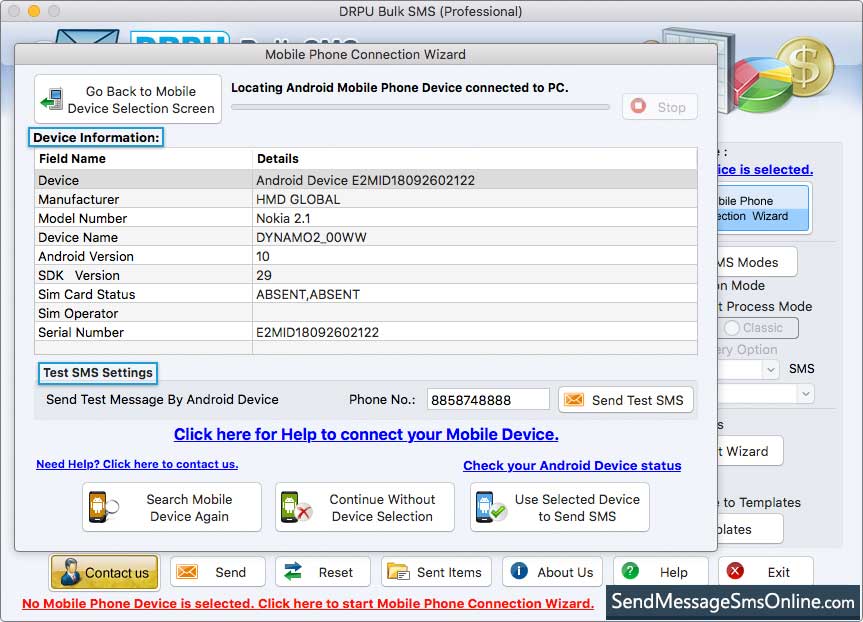Click the 'ice is selected' link behind wizard

pyautogui.click(x=765, y=170)
